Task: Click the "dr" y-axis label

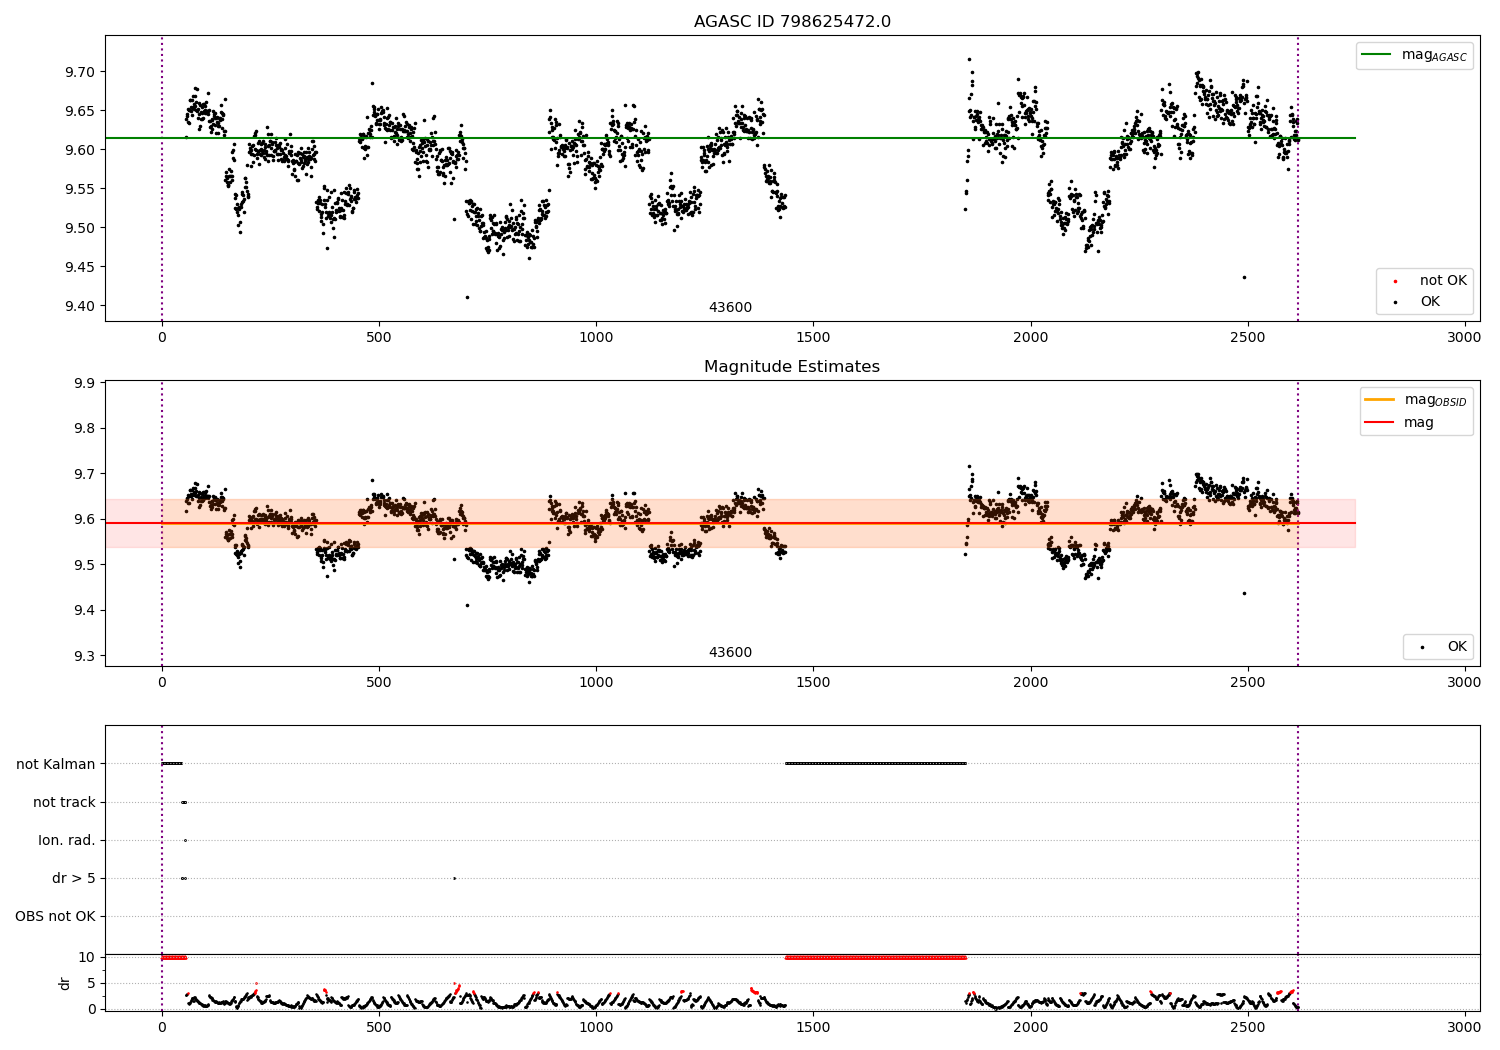Action: pos(65,983)
